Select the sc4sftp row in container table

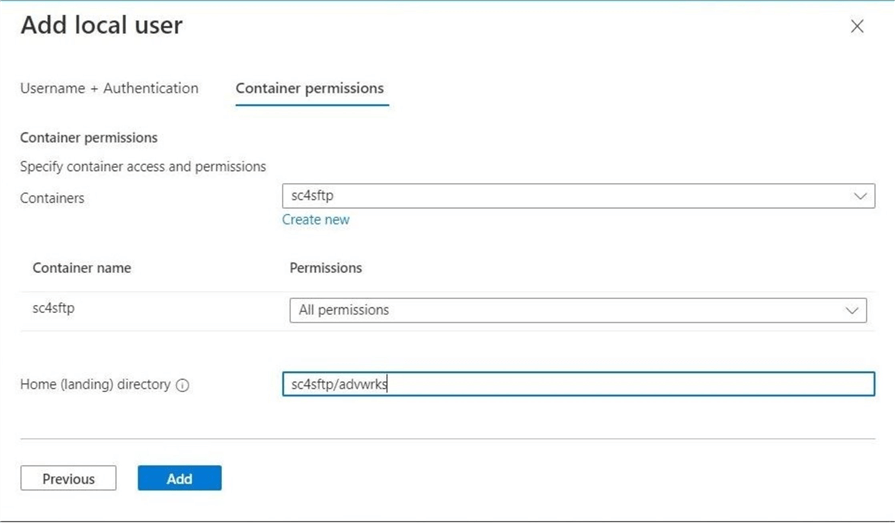click(54, 309)
